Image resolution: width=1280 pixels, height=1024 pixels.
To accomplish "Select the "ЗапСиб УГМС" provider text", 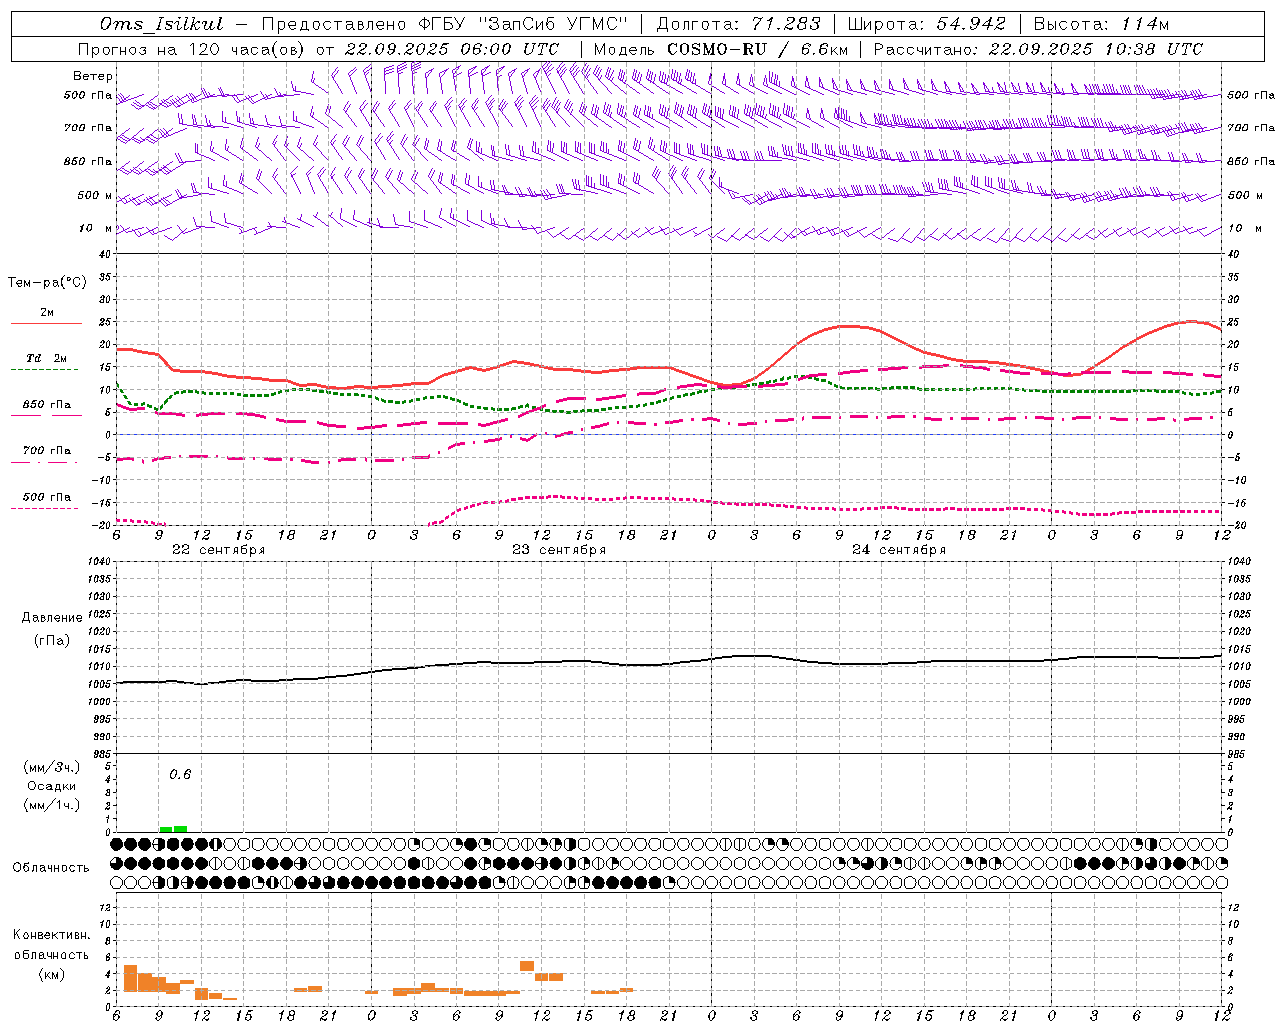I will pyautogui.click(x=553, y=24).
